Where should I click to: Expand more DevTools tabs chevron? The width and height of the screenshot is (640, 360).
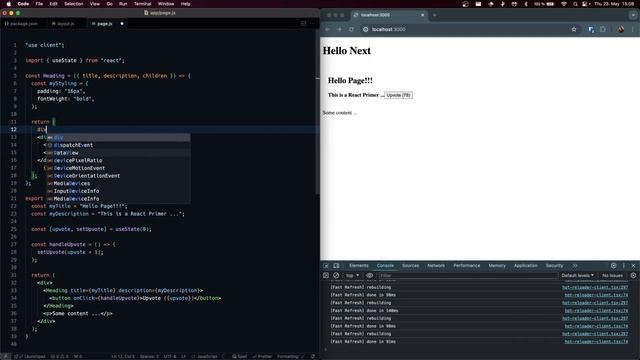pos(575,266)
